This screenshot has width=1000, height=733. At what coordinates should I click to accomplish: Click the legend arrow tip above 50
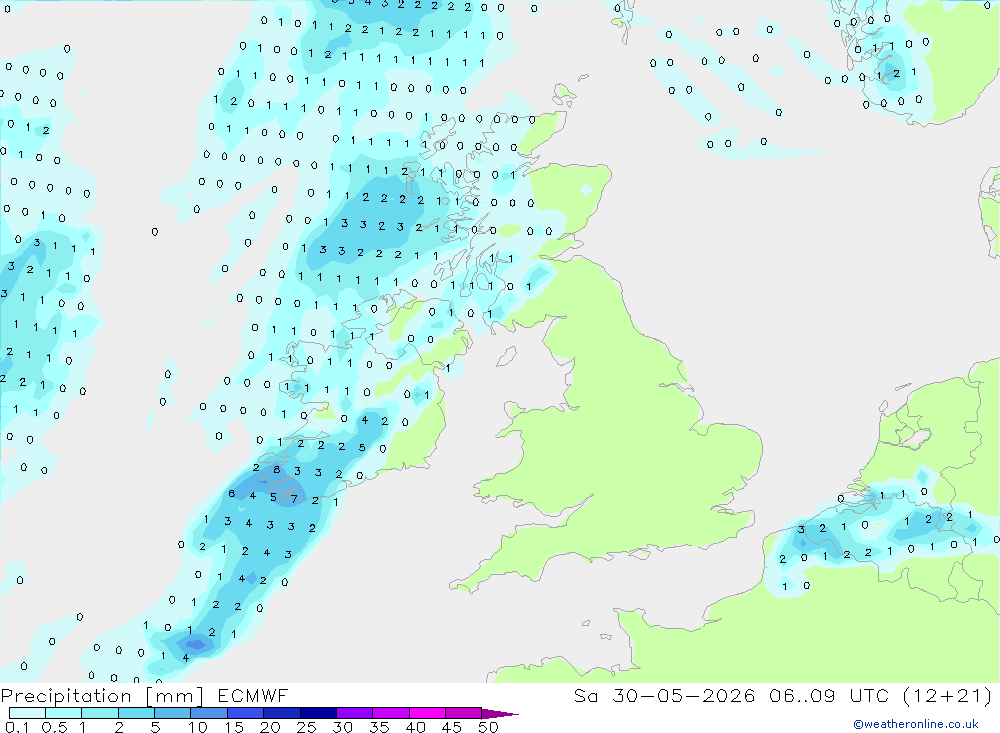click(500, 714)
